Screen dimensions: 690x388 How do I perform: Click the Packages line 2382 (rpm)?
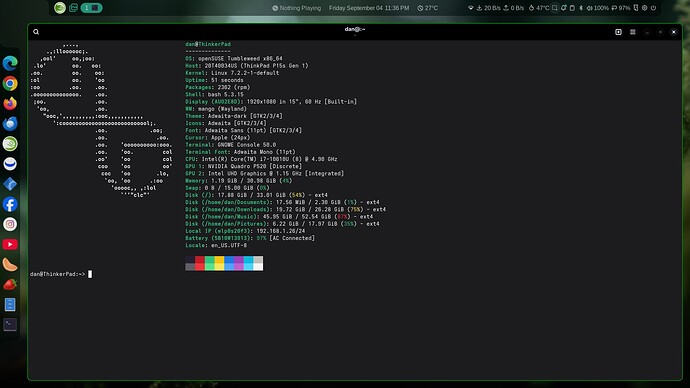217,87
